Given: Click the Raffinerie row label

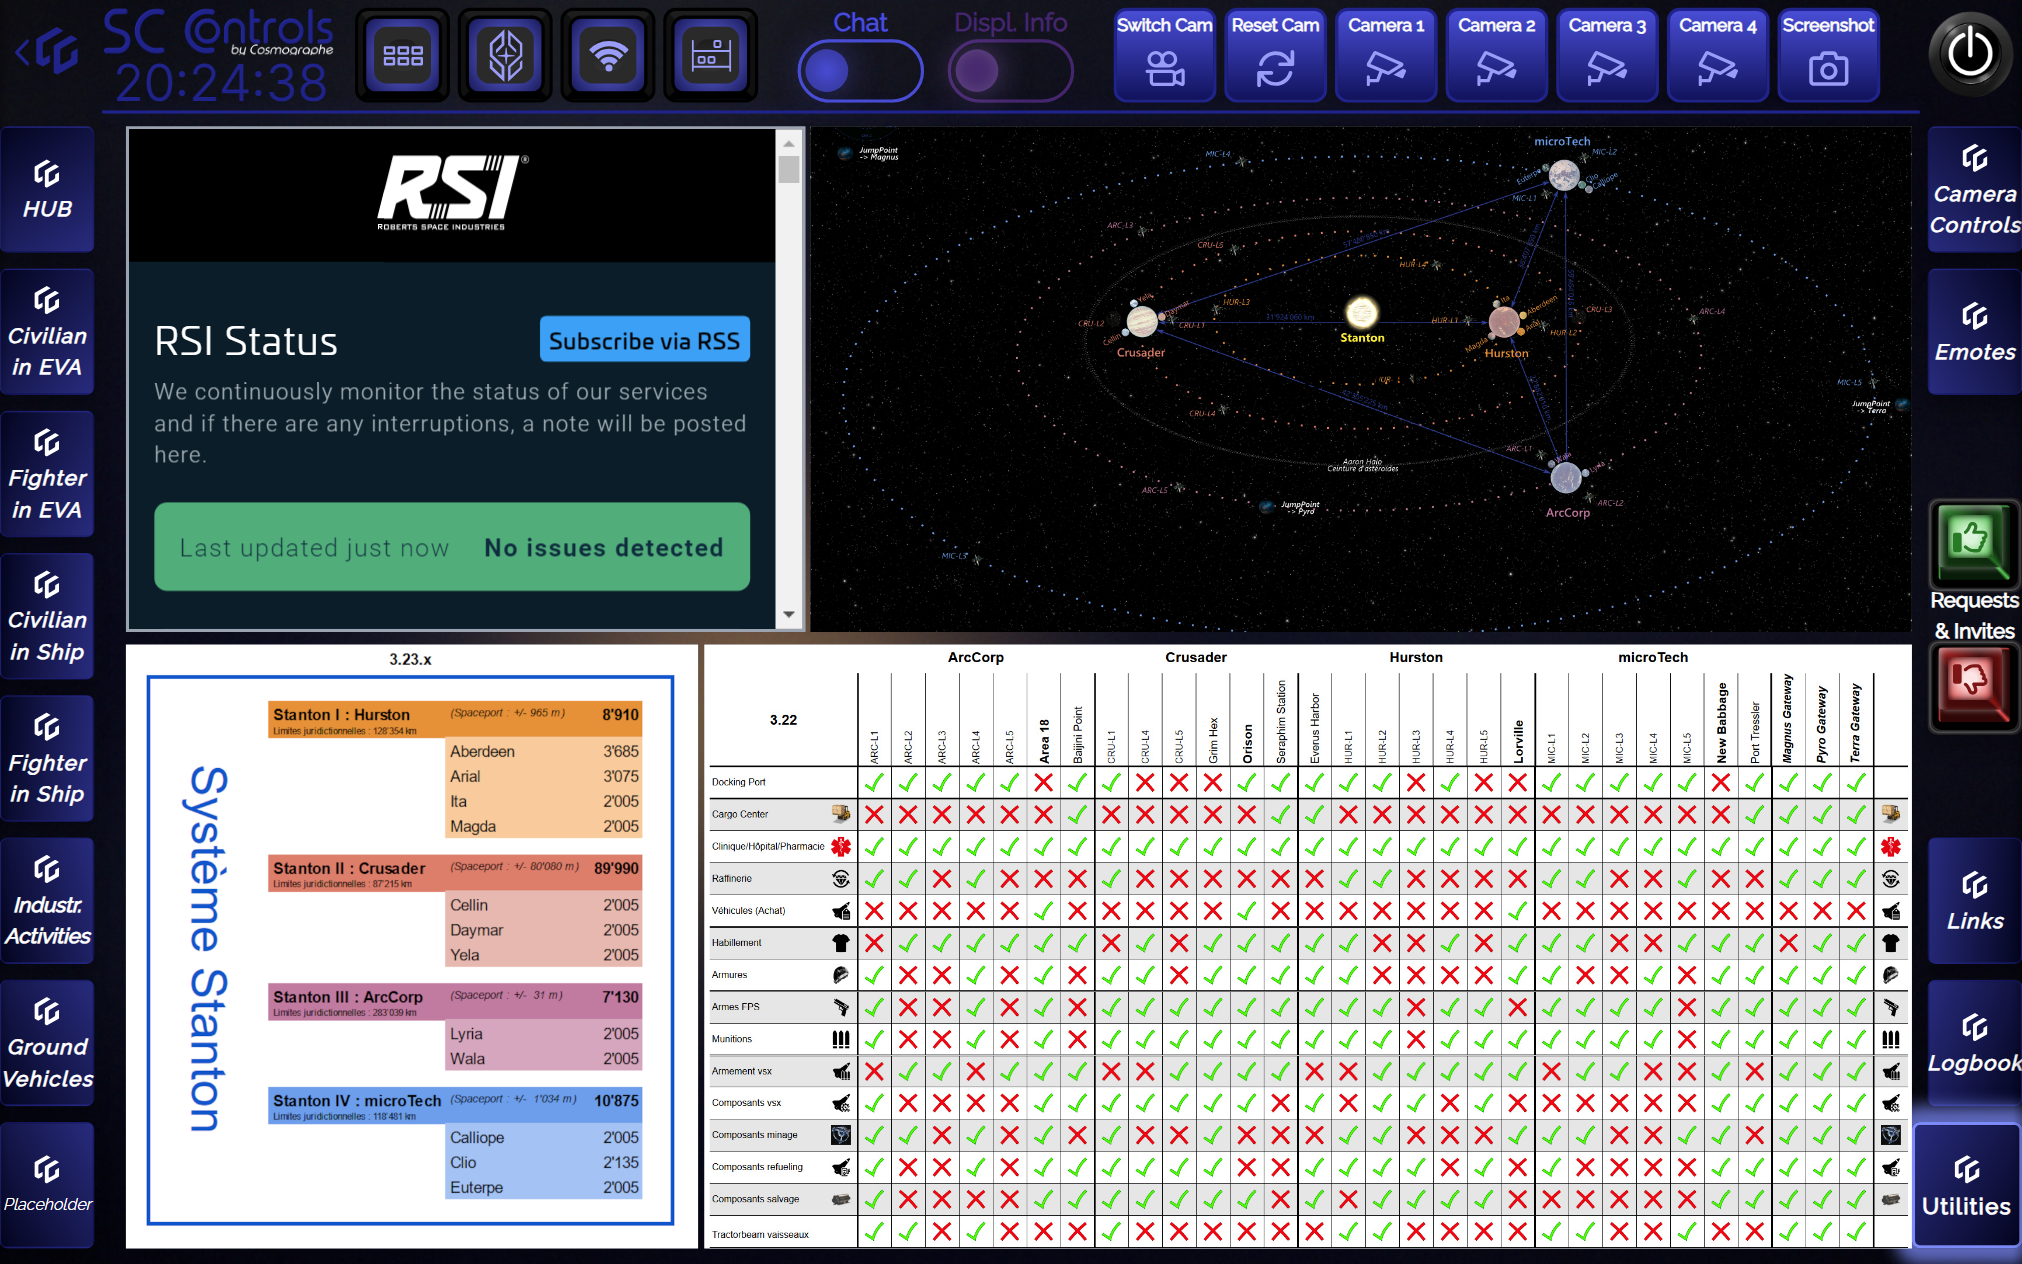Looking at the screenshot, I should click(732, 878).
